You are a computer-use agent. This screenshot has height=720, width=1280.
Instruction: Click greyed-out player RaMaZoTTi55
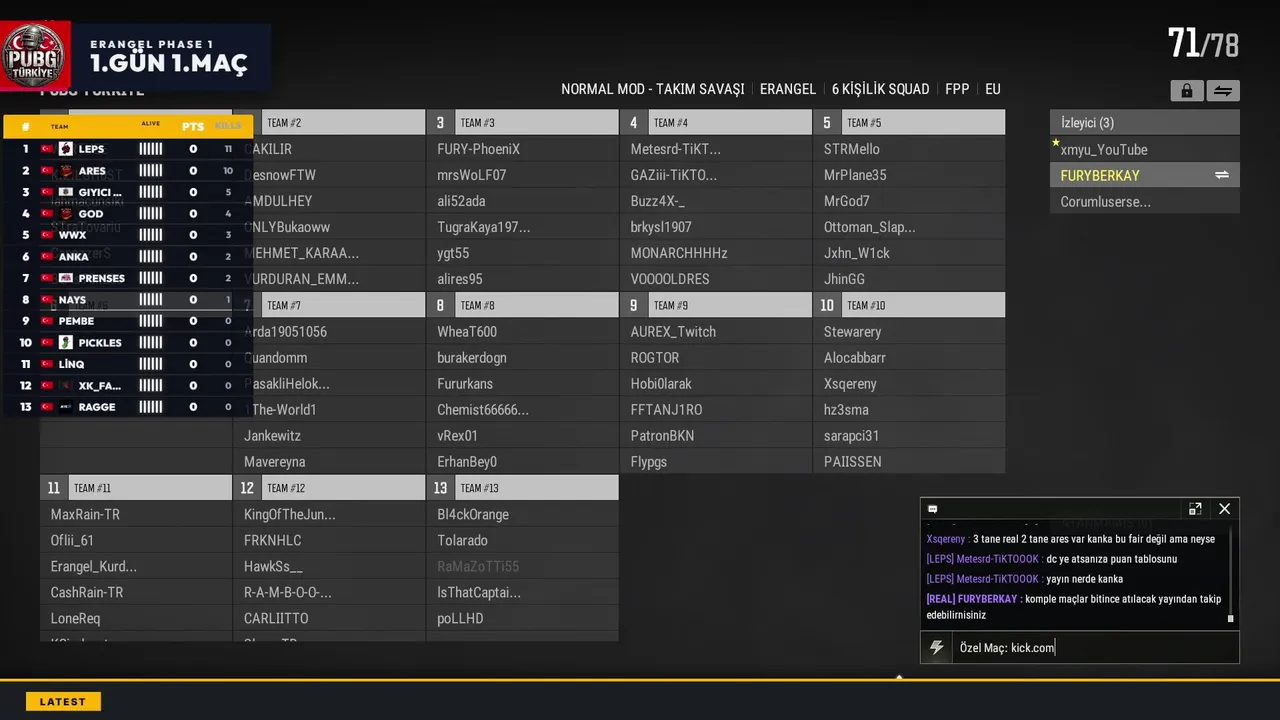click(x=523, y=566)
